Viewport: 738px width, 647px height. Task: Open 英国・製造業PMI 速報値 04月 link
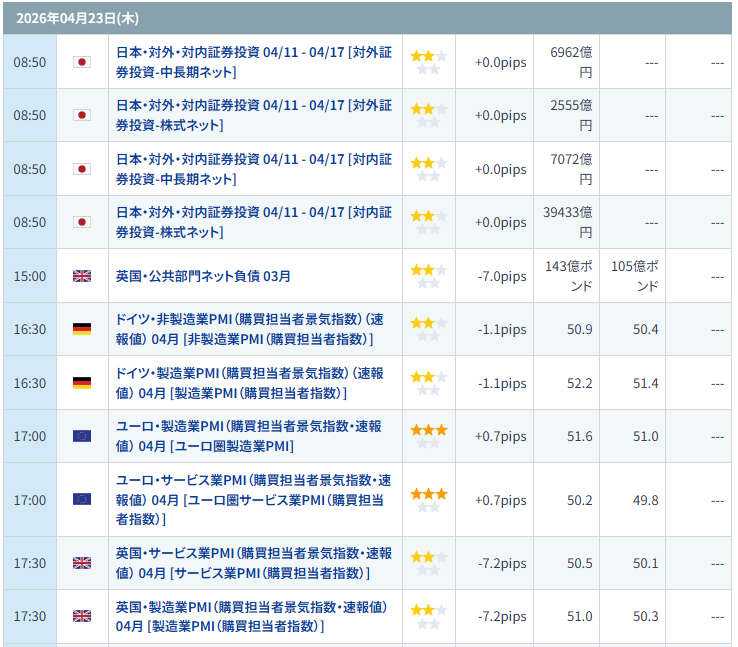[251, 616]
